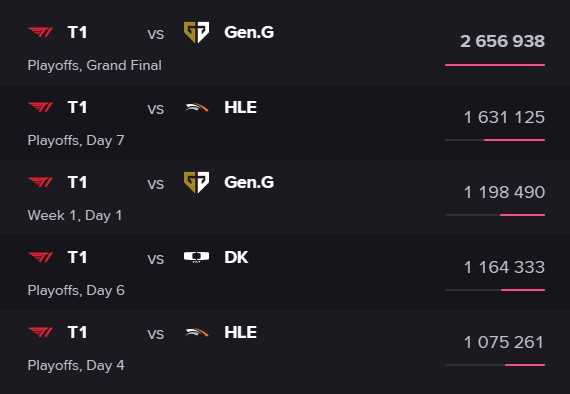This screenshot has width=570, height=394.
Task: Click the 2 656 938 viewers count
Action: coord(503,41)
